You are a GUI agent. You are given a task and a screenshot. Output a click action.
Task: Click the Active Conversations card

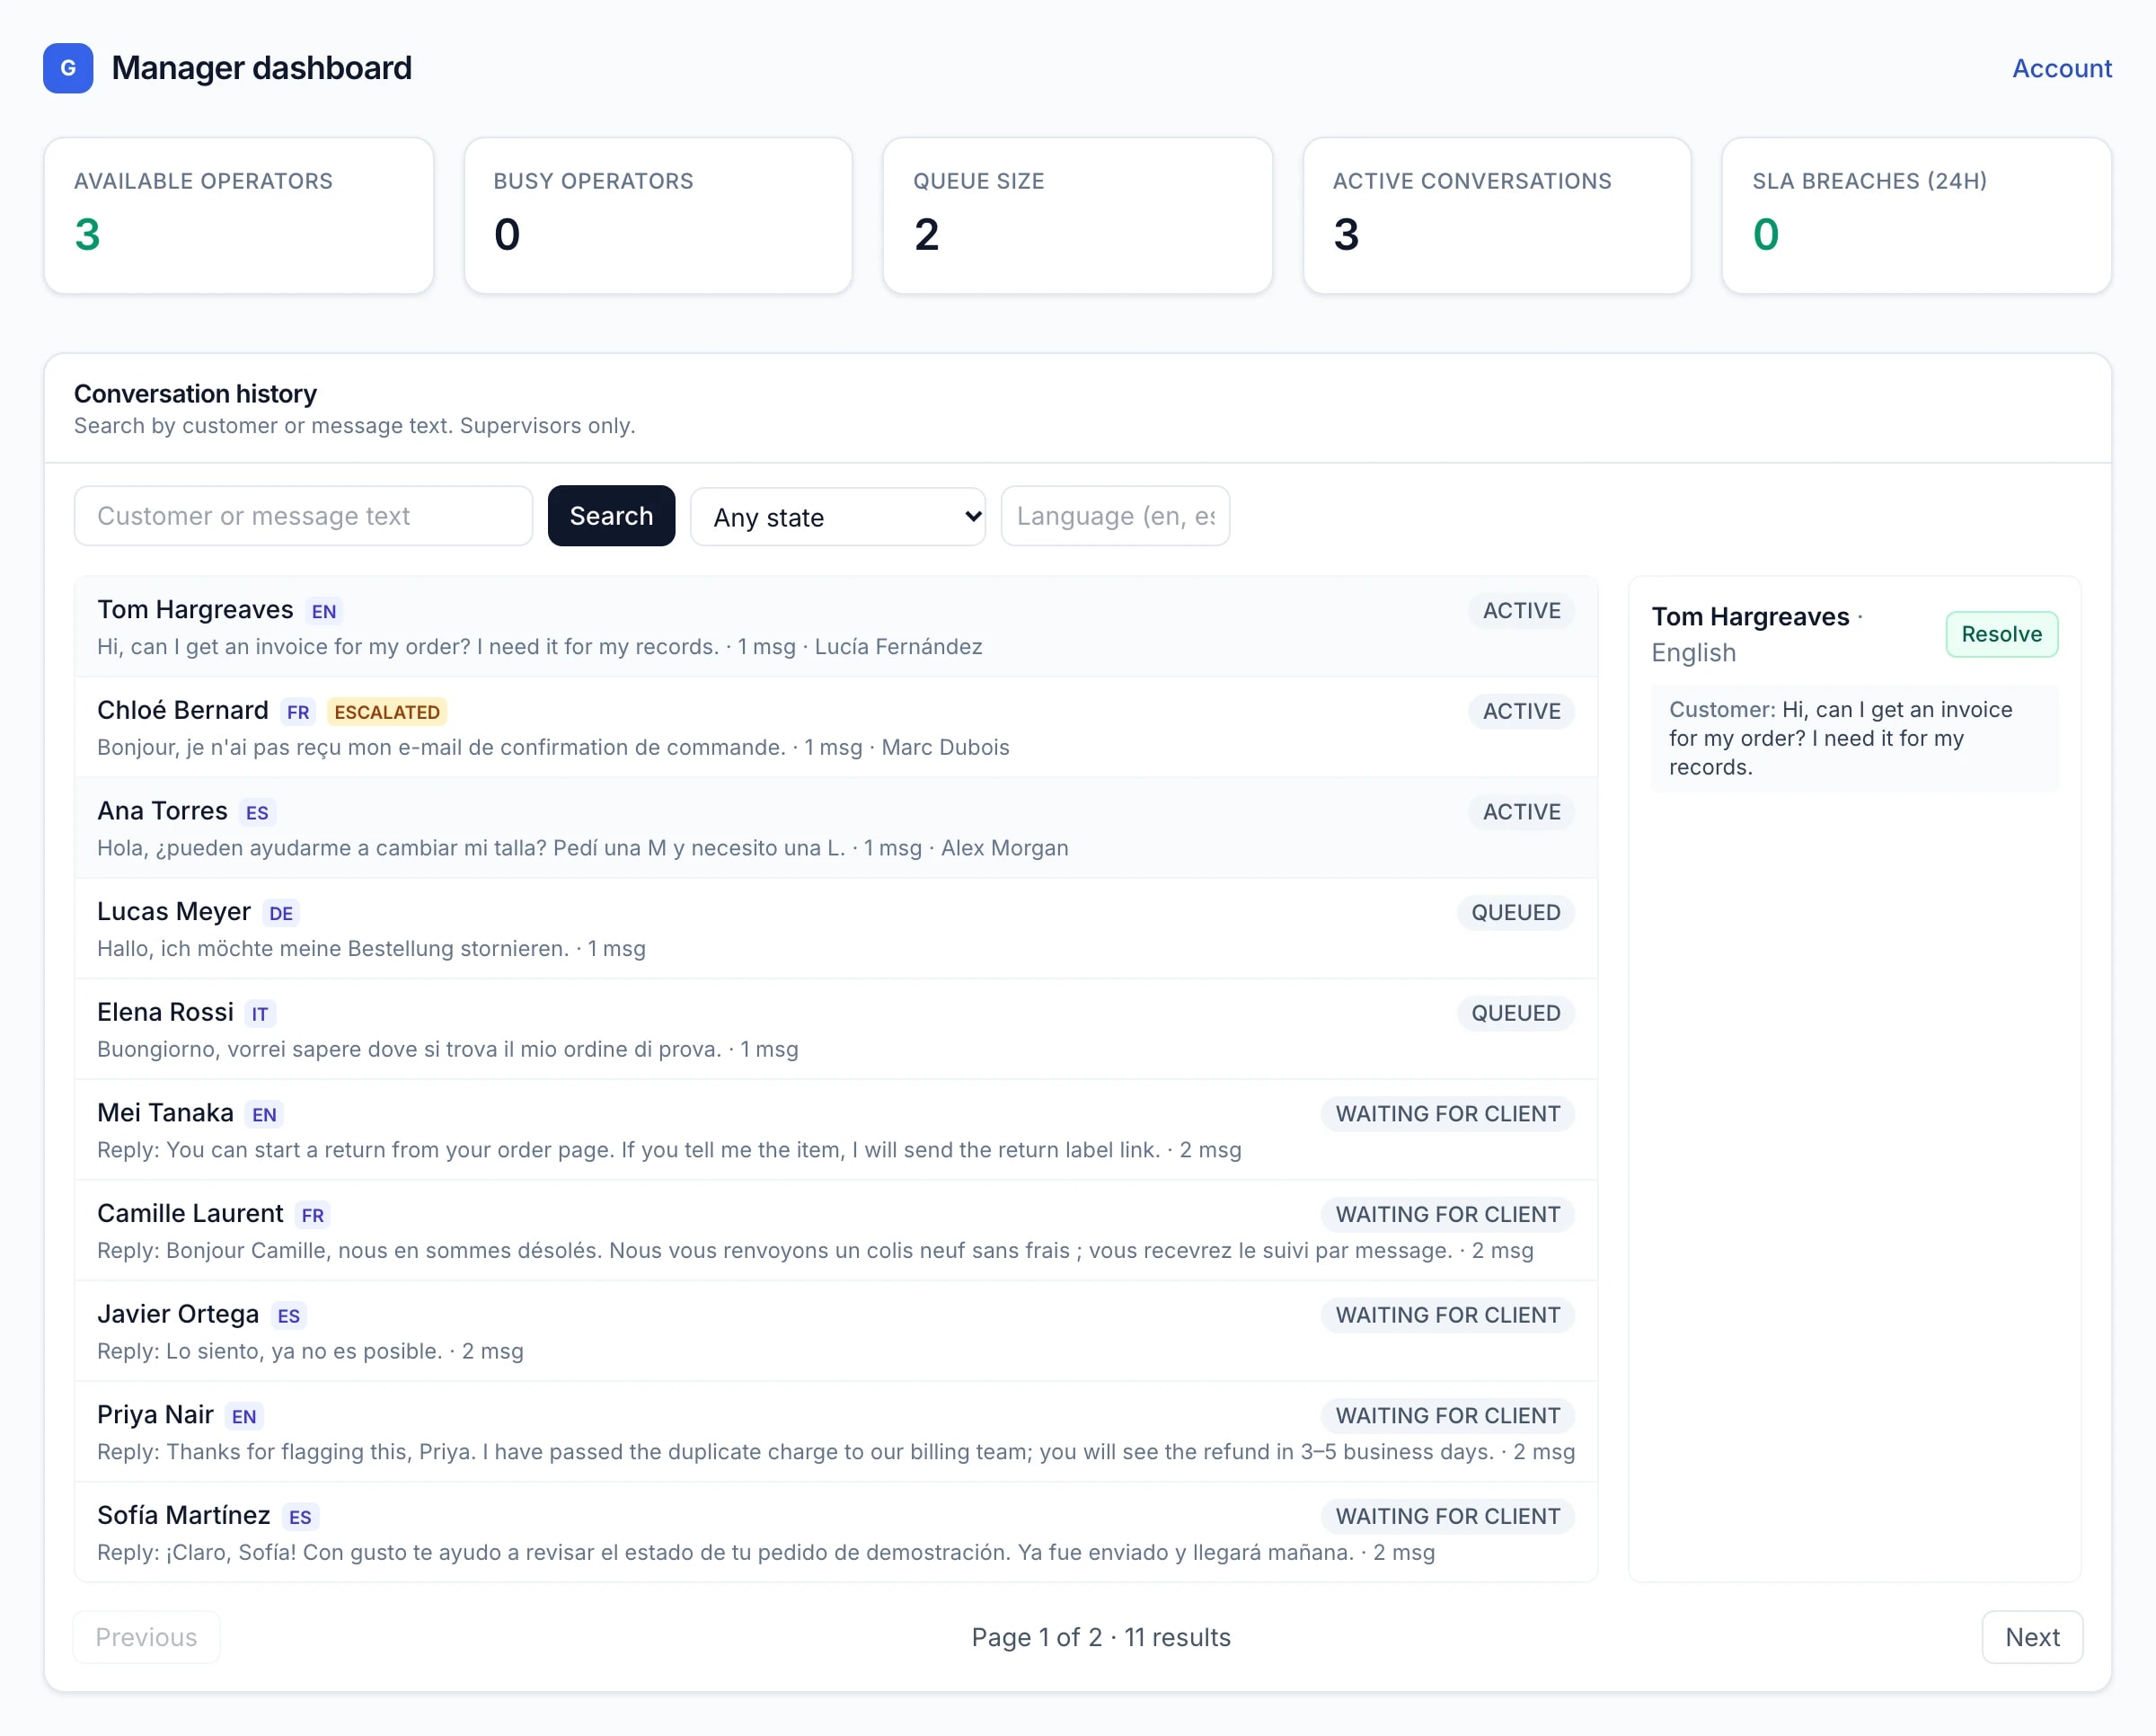1497,216
